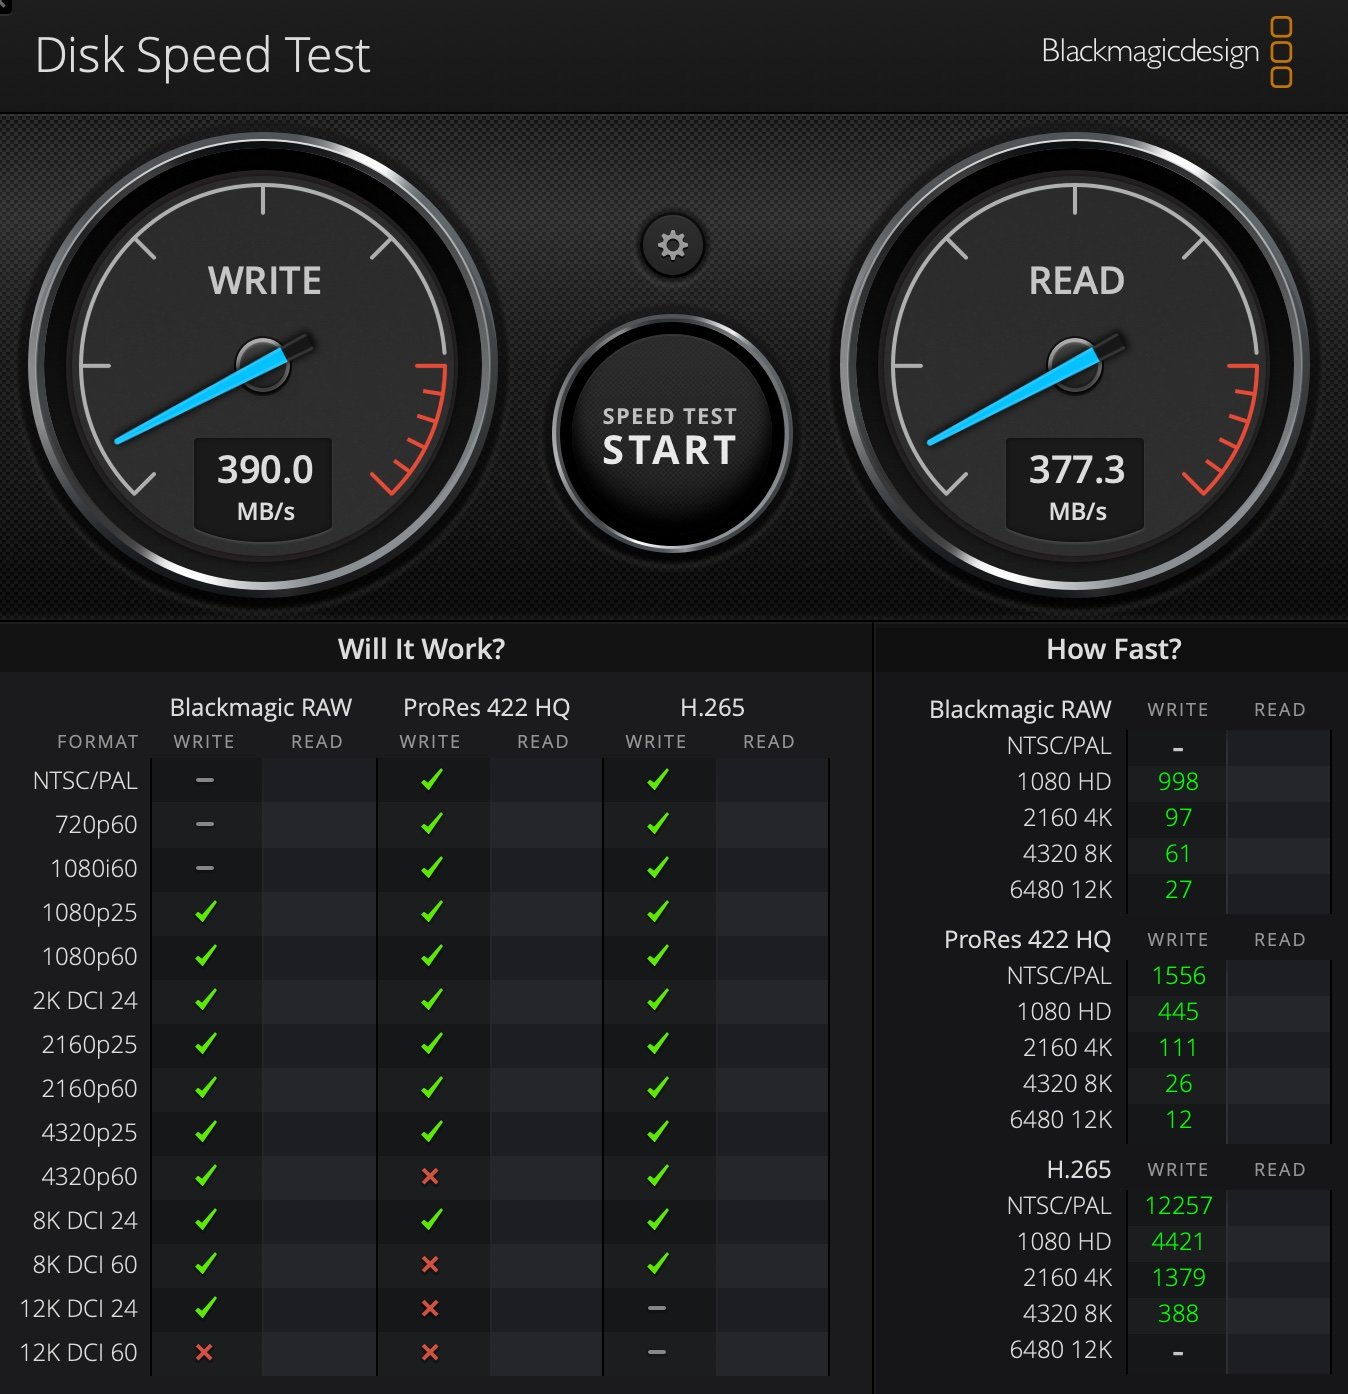
Task: Click the ProRes 422 HQ header in Will It Work
Action: [x=486, y=707]
